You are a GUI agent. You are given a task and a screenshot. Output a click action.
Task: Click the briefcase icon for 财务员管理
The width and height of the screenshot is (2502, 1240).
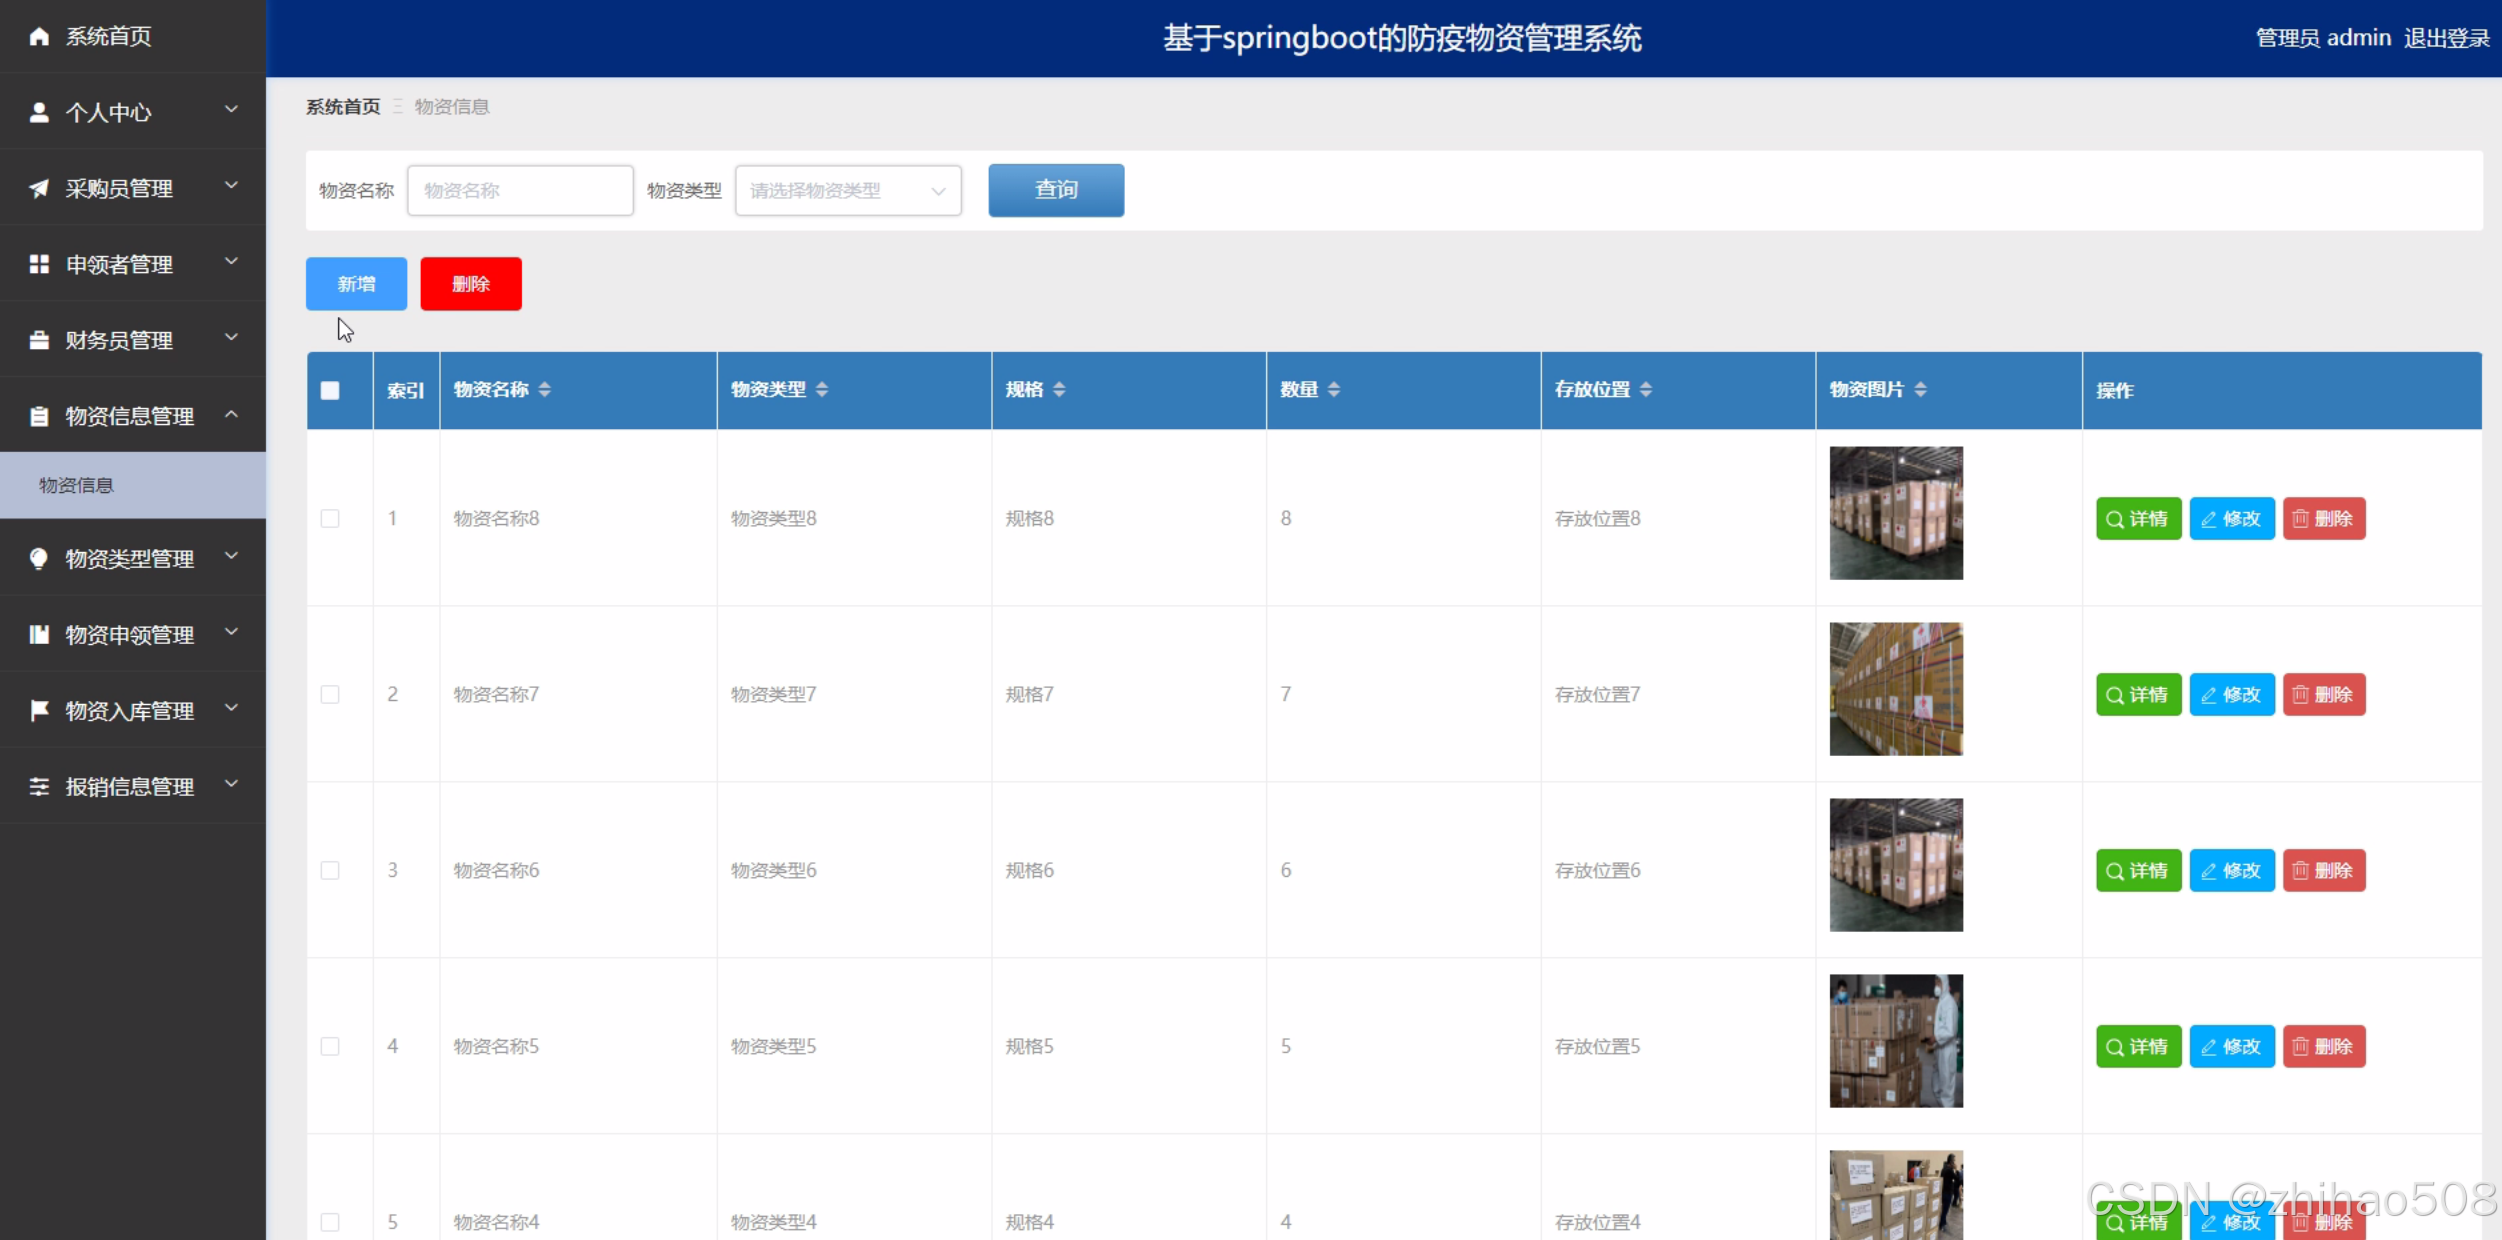coord(39,340)
